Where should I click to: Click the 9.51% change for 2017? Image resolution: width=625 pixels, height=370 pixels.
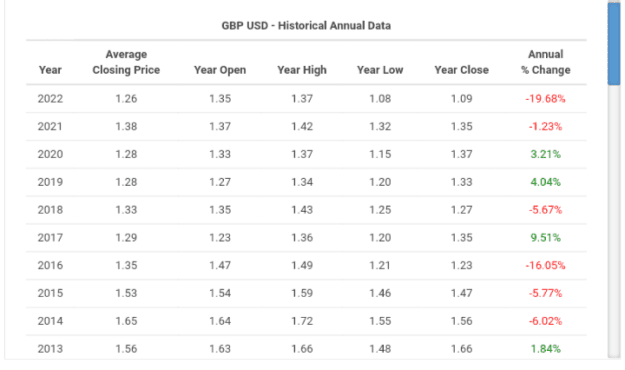click(546, 238)
